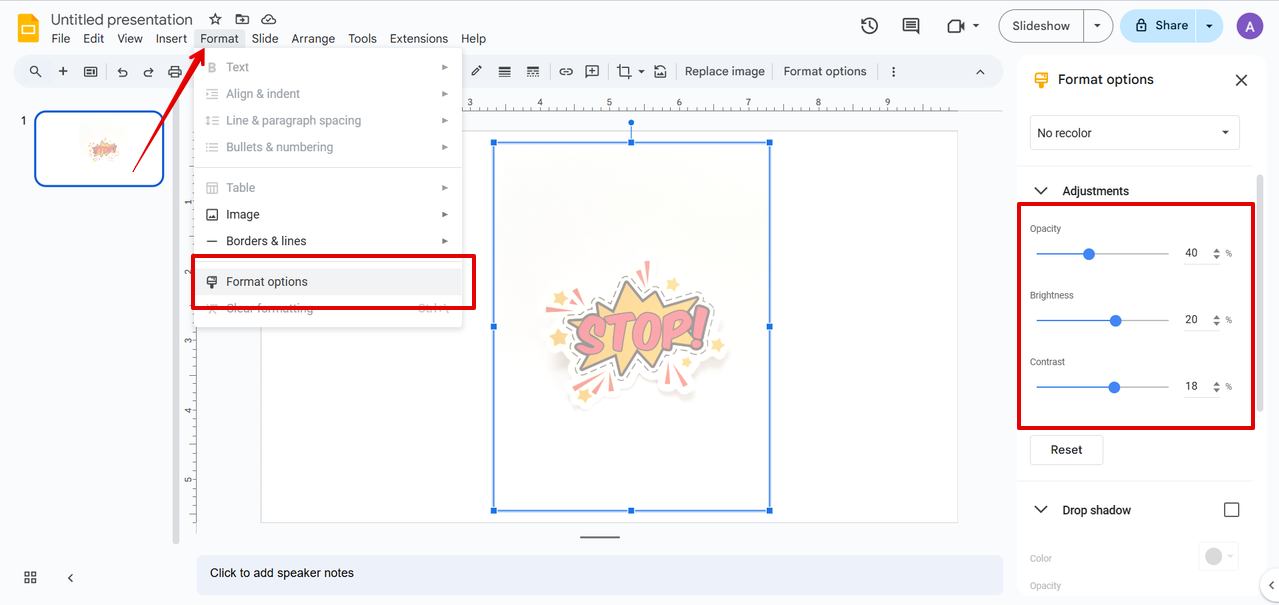
Task: Click the search menus magnifier icon
Action: (36, 71)
